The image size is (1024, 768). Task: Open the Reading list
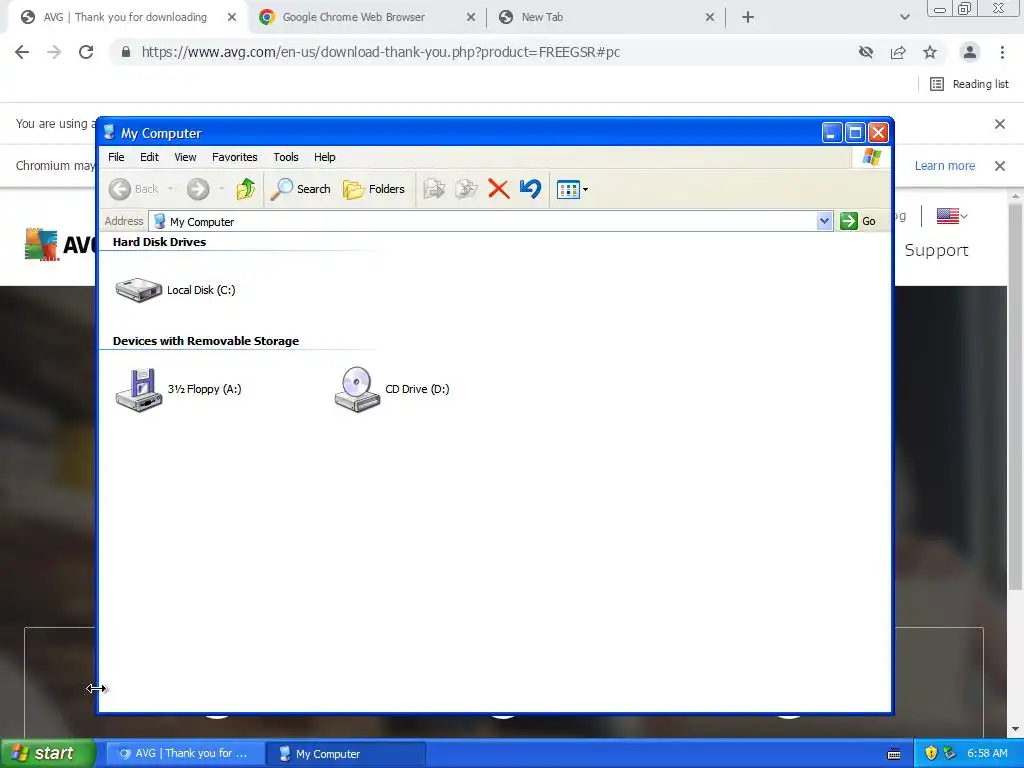coord(969,84)
